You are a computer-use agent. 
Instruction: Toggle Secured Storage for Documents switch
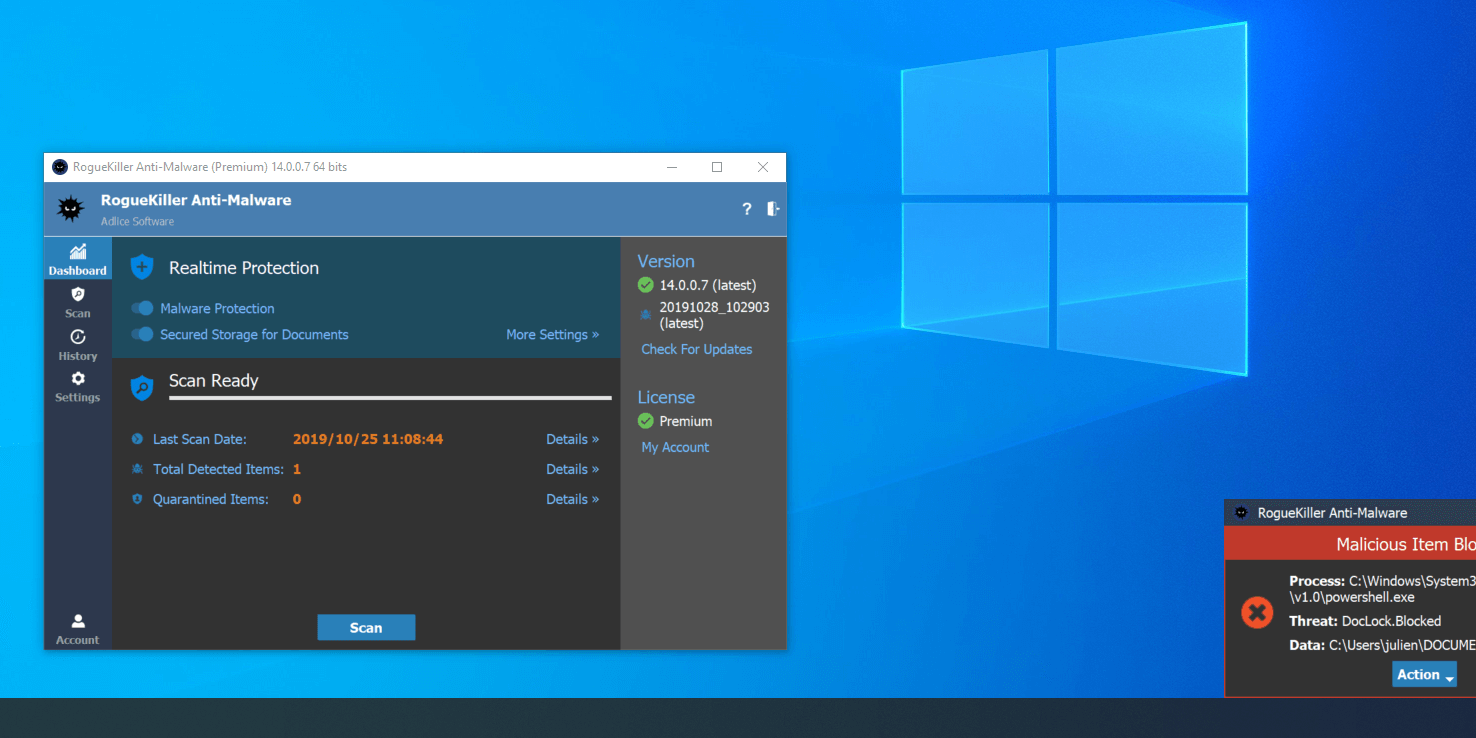coord(143,334)
